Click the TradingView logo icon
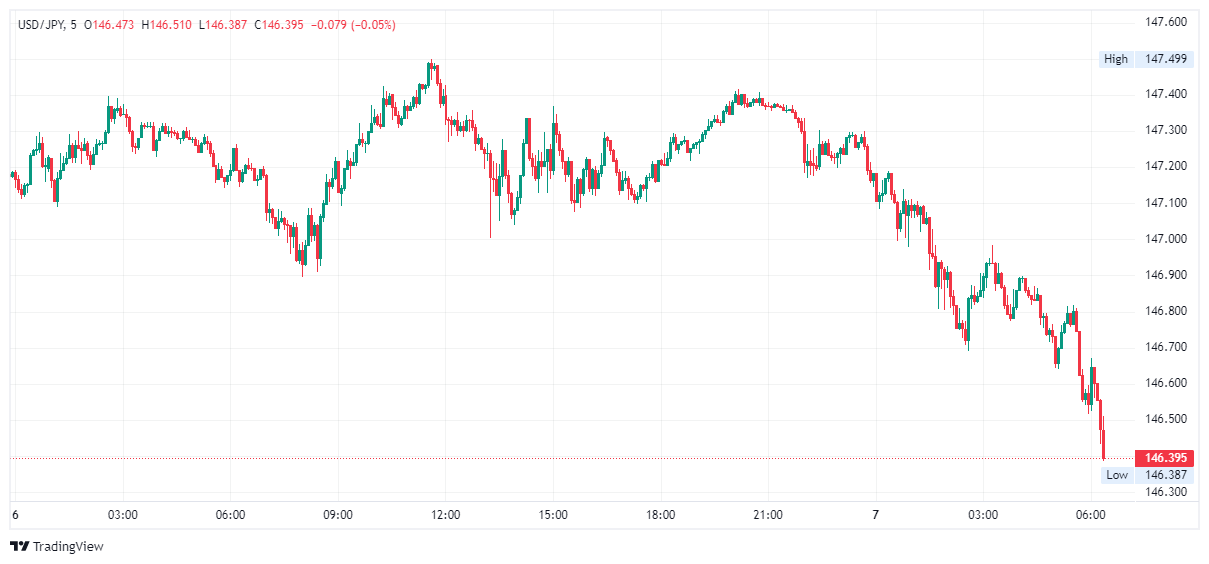The image size is (1209, 564). (x=19, y=546)
